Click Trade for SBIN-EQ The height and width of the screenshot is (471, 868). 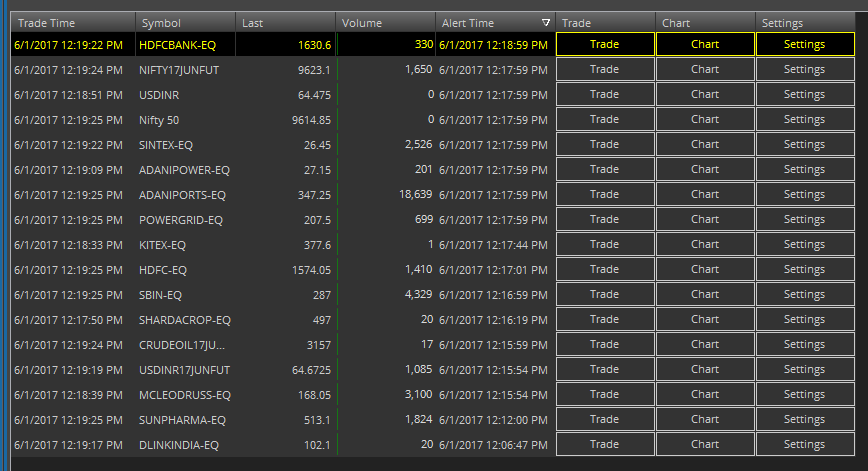pyautogui.click(x=604, y=294)
